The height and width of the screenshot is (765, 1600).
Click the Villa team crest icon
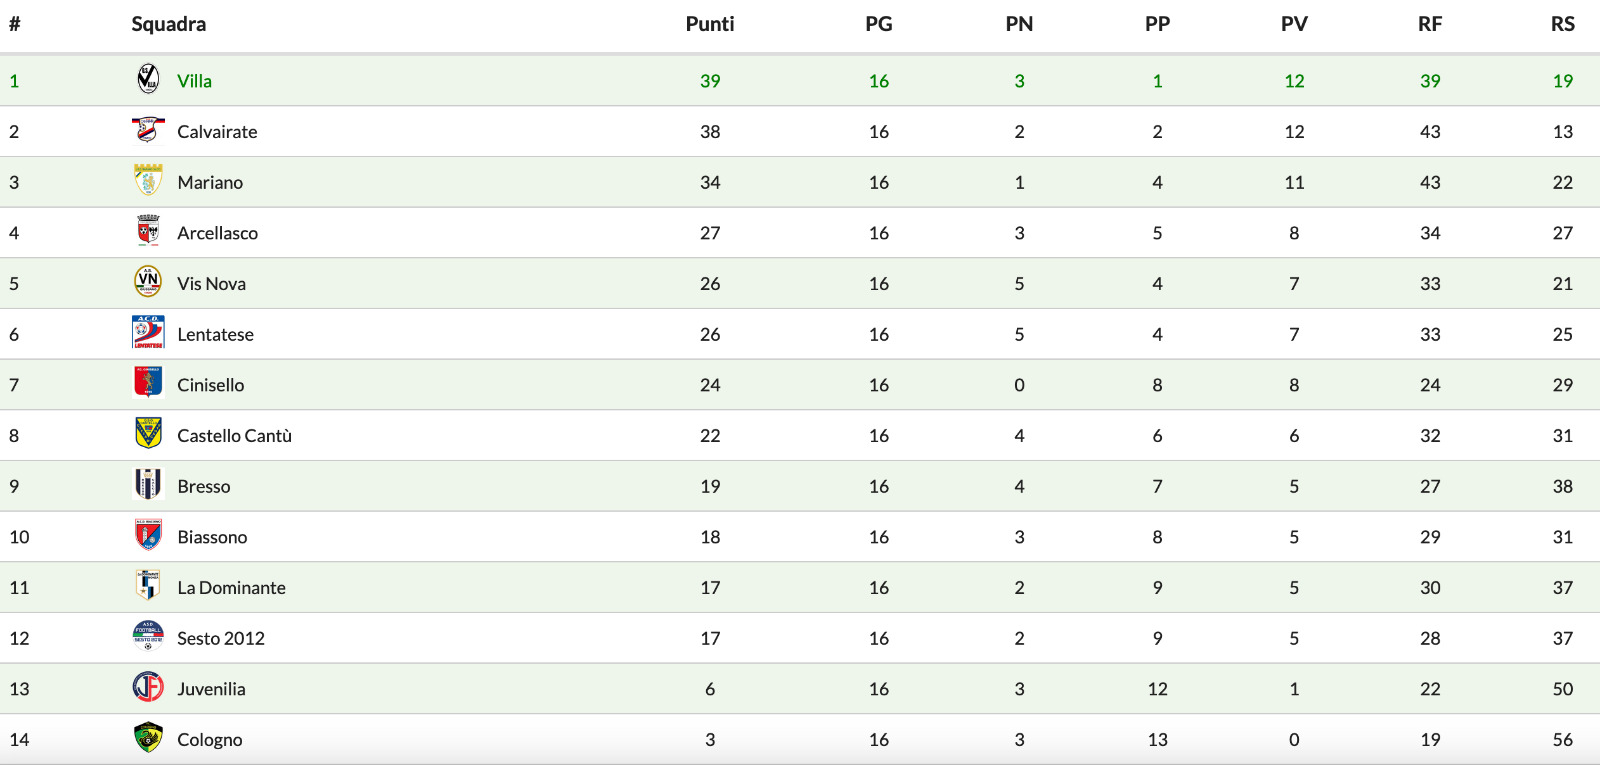(148, 79)
